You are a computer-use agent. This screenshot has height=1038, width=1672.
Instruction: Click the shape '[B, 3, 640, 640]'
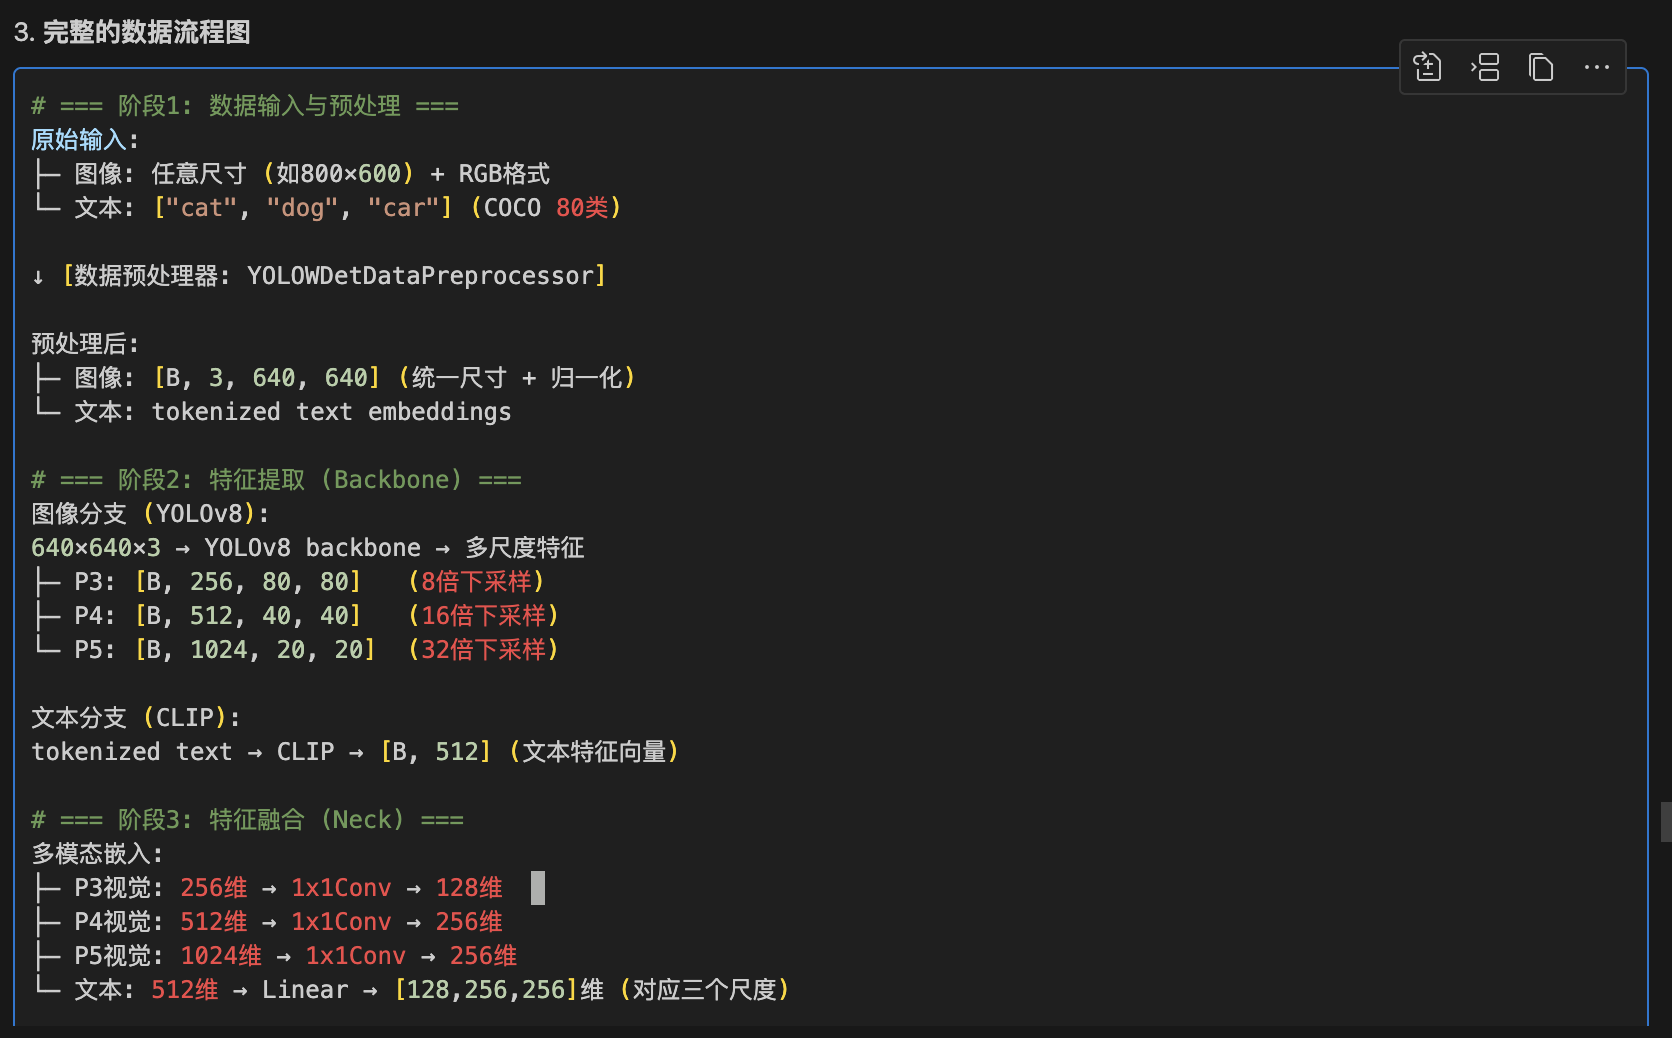coord(267,378)
